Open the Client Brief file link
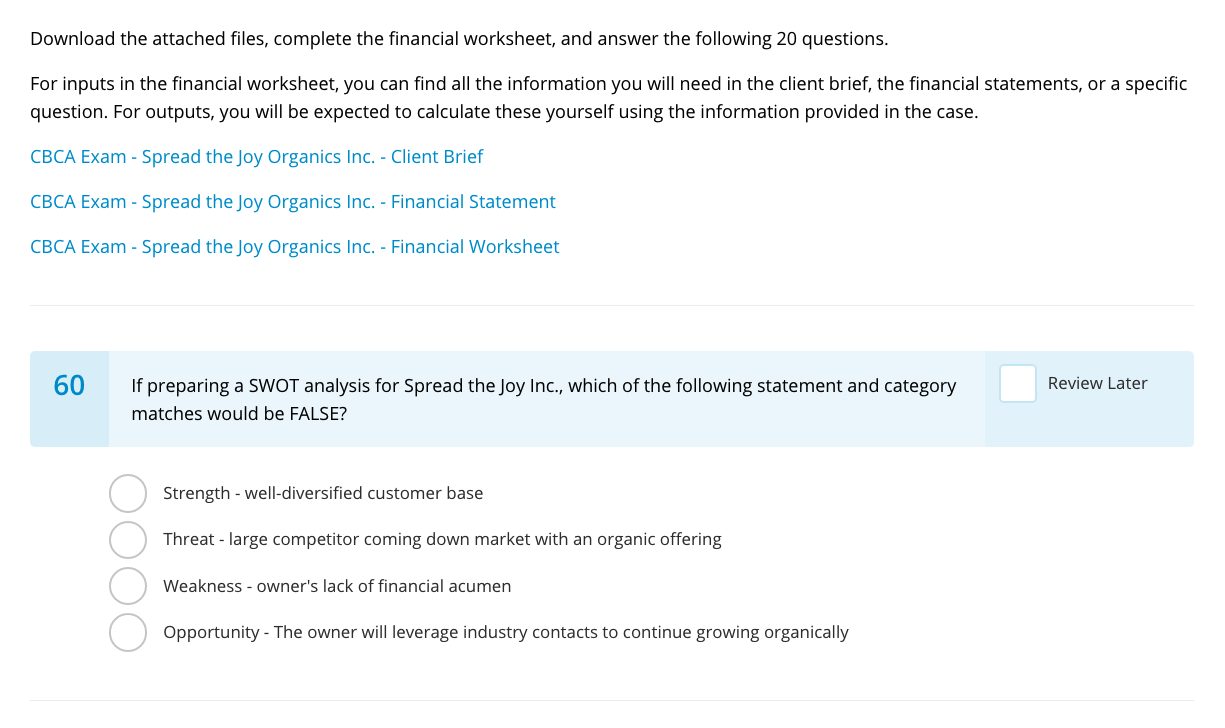 256,157
